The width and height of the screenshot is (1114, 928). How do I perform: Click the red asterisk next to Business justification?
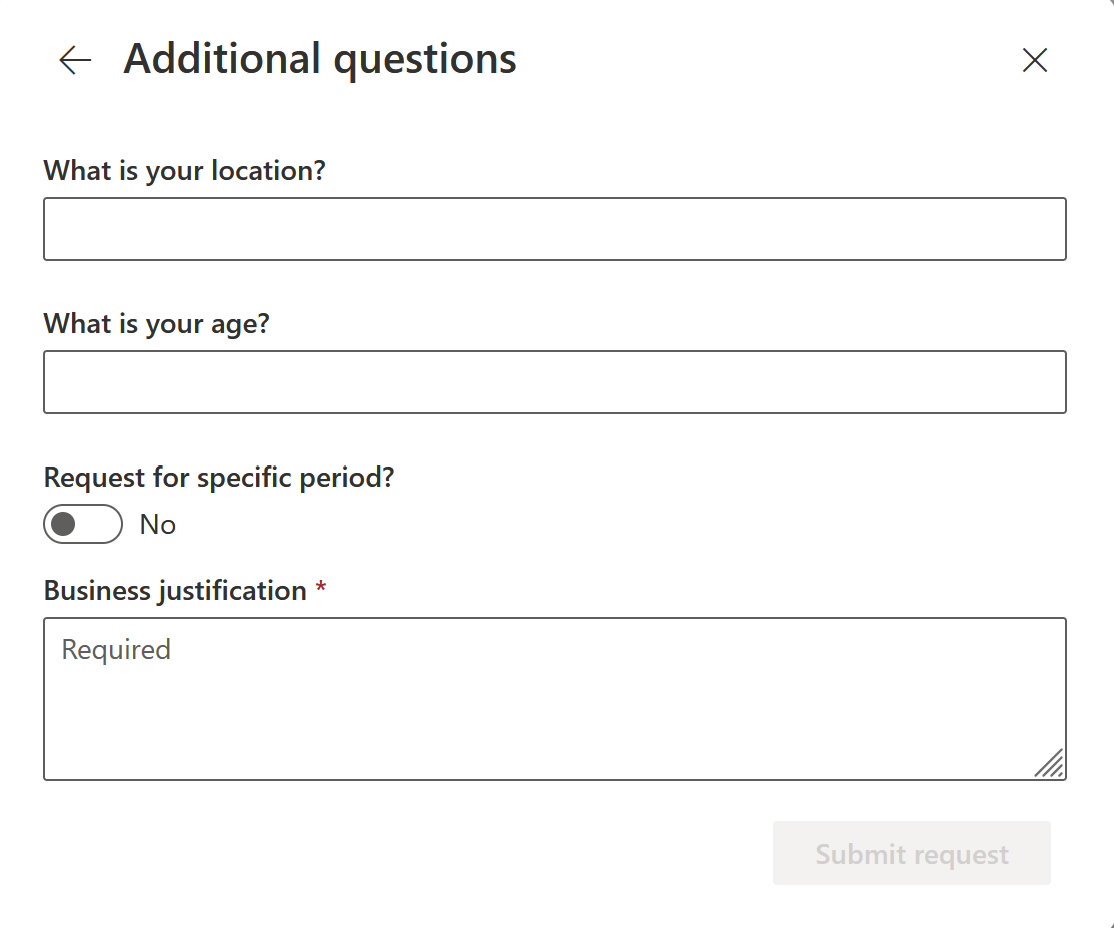319,590
